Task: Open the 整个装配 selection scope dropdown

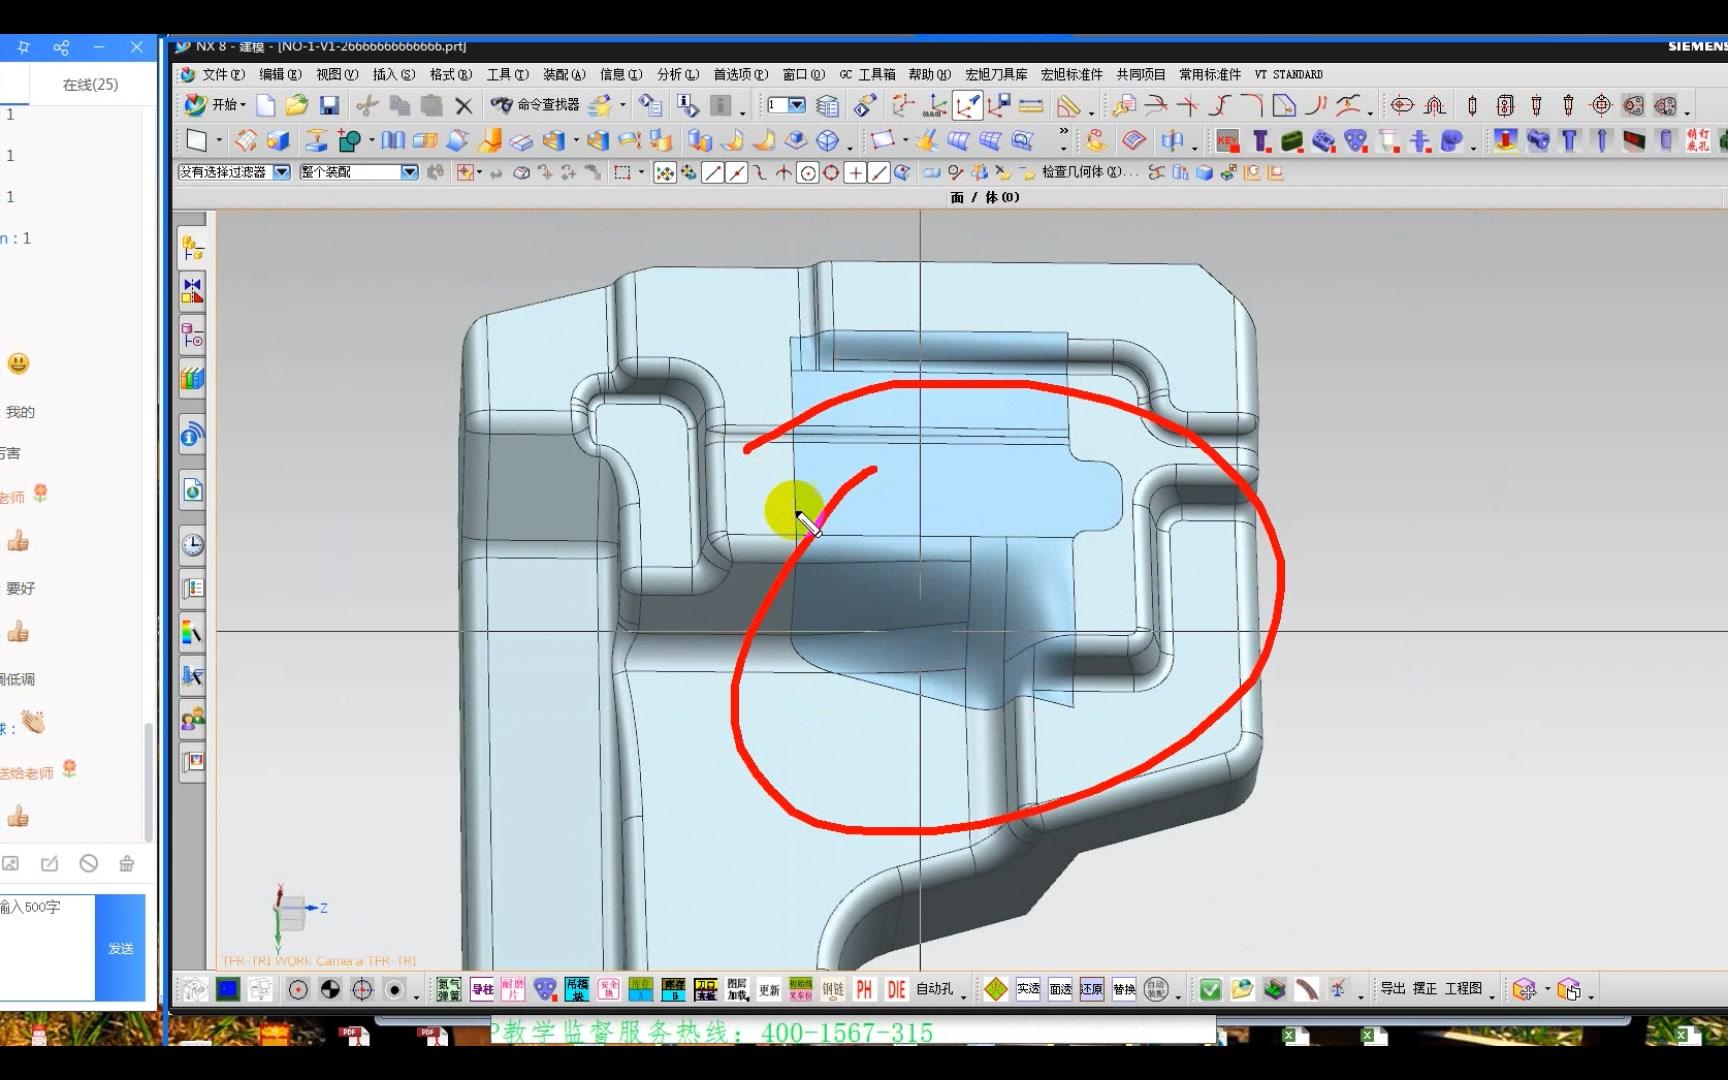Action: click(358, 172)
